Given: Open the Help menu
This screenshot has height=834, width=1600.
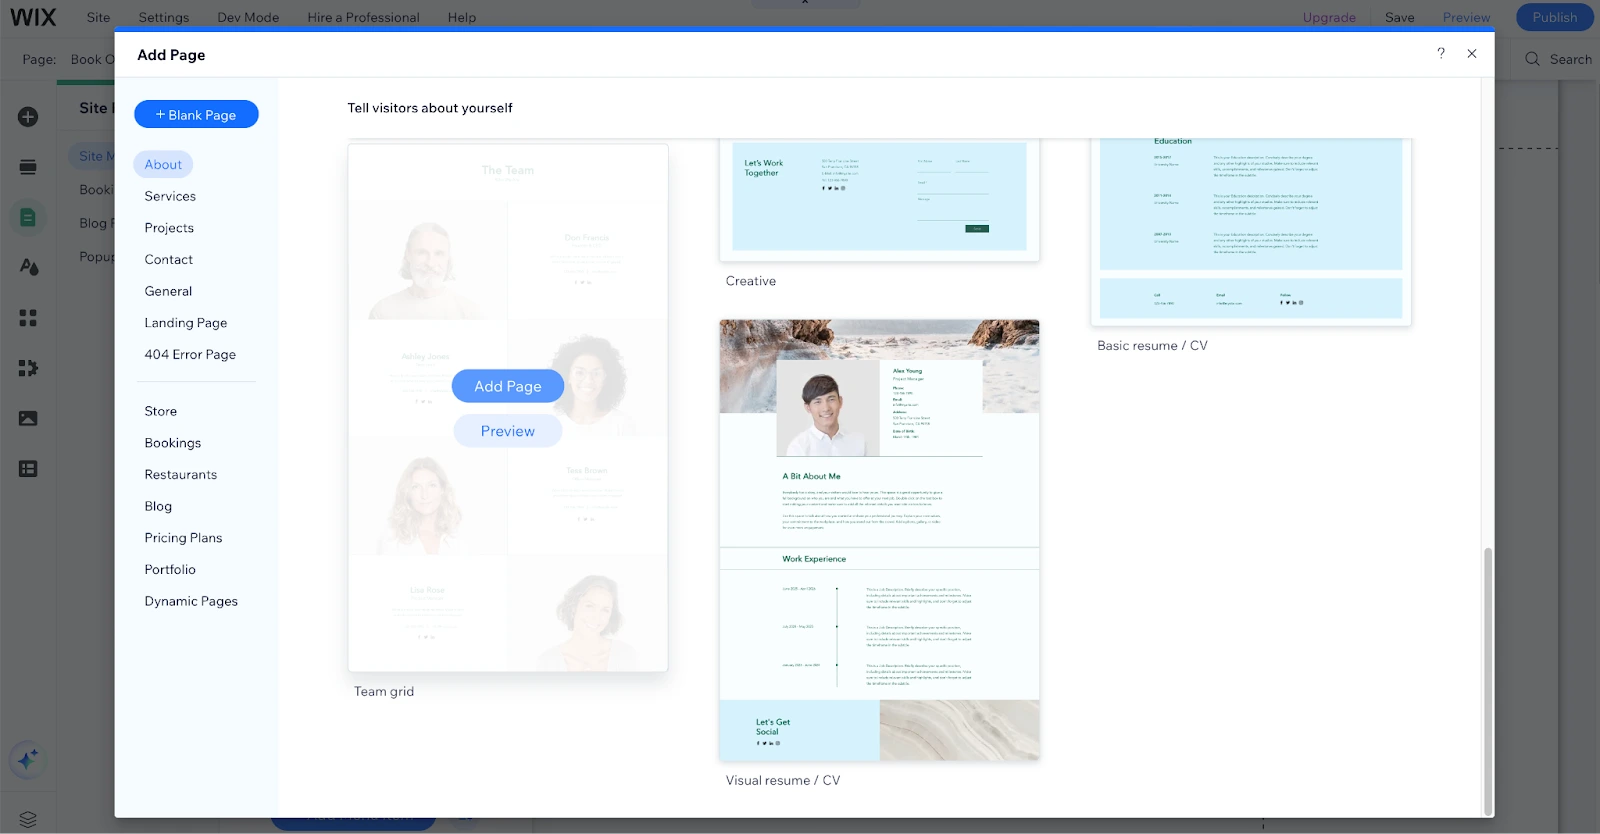Looking at the screenshot, I should tap(462, 17).
